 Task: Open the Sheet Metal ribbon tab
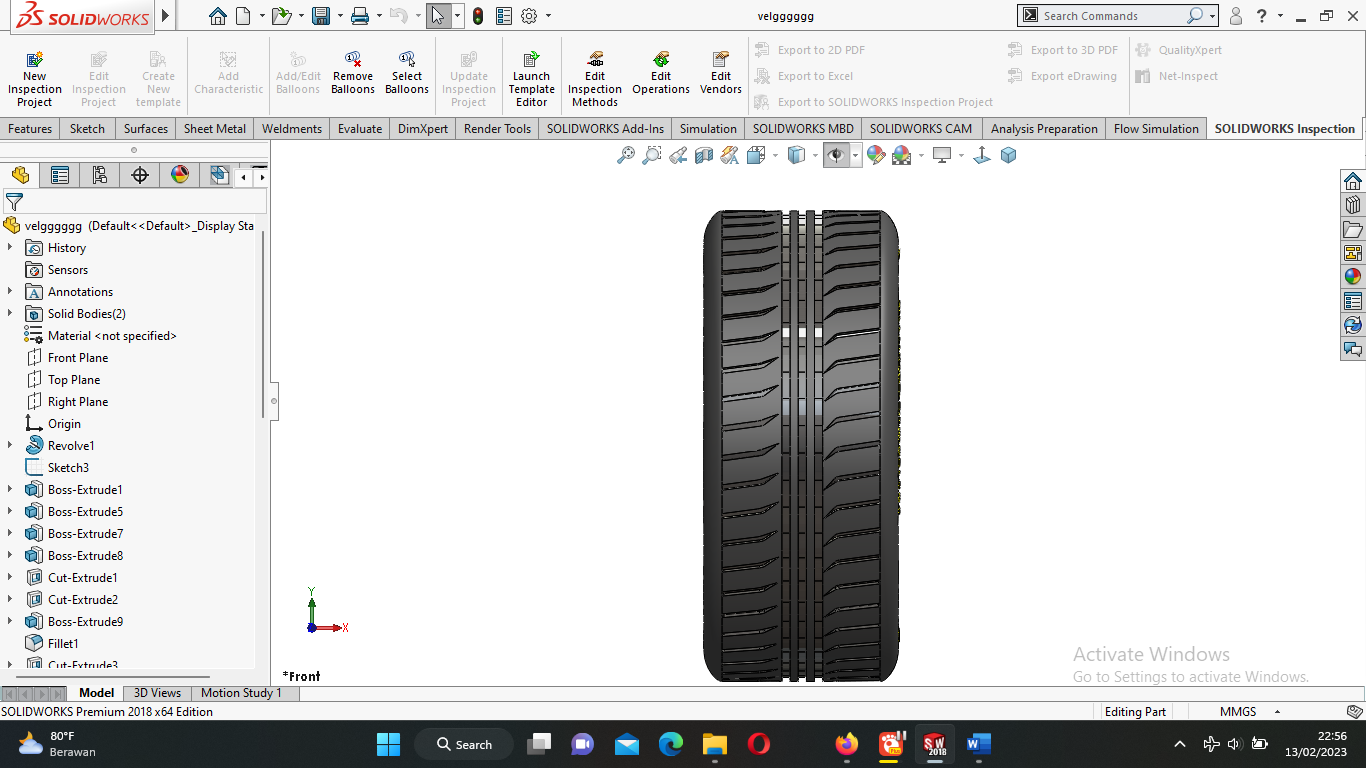tap(215, 129)
